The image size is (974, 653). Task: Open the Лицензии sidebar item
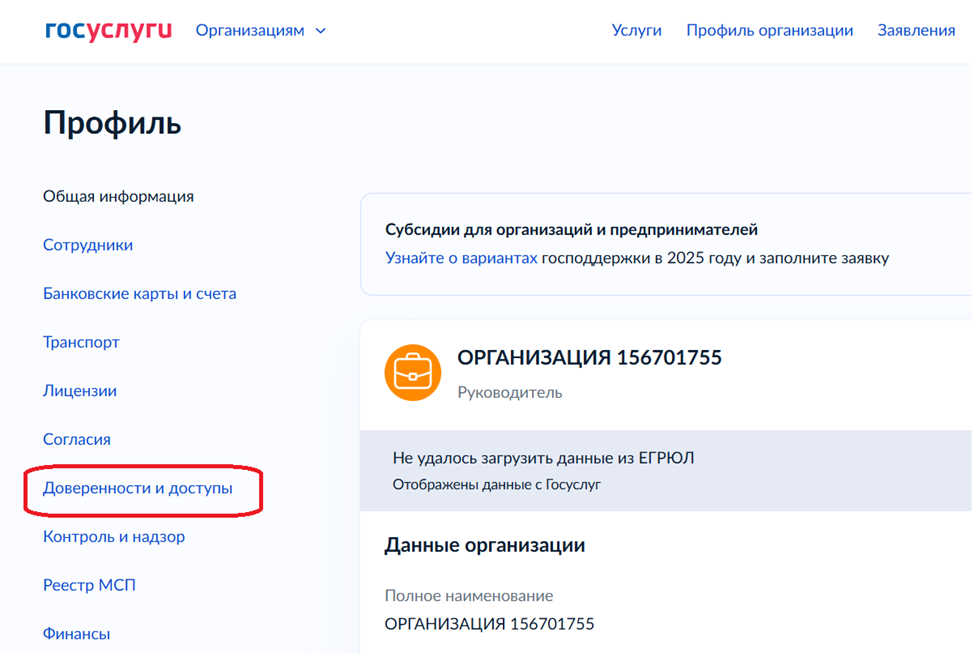[x=80, y=391]
